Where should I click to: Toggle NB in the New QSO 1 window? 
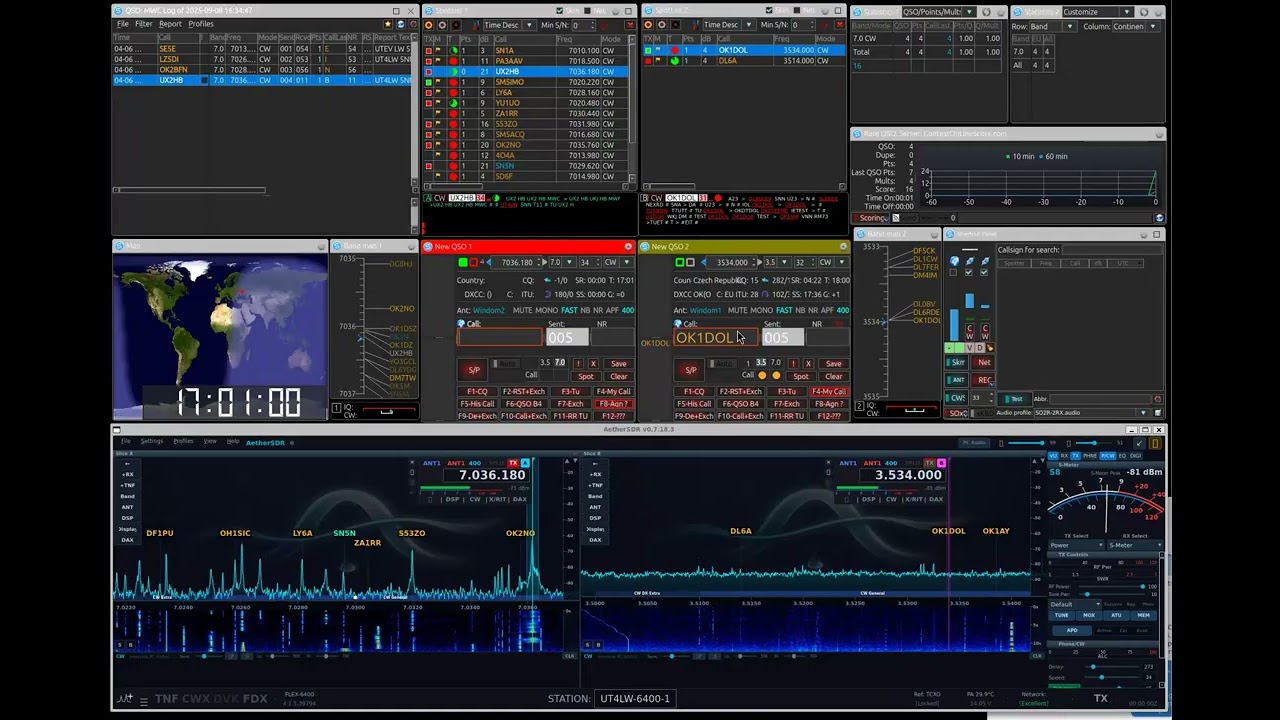click(x=585, y=311)
